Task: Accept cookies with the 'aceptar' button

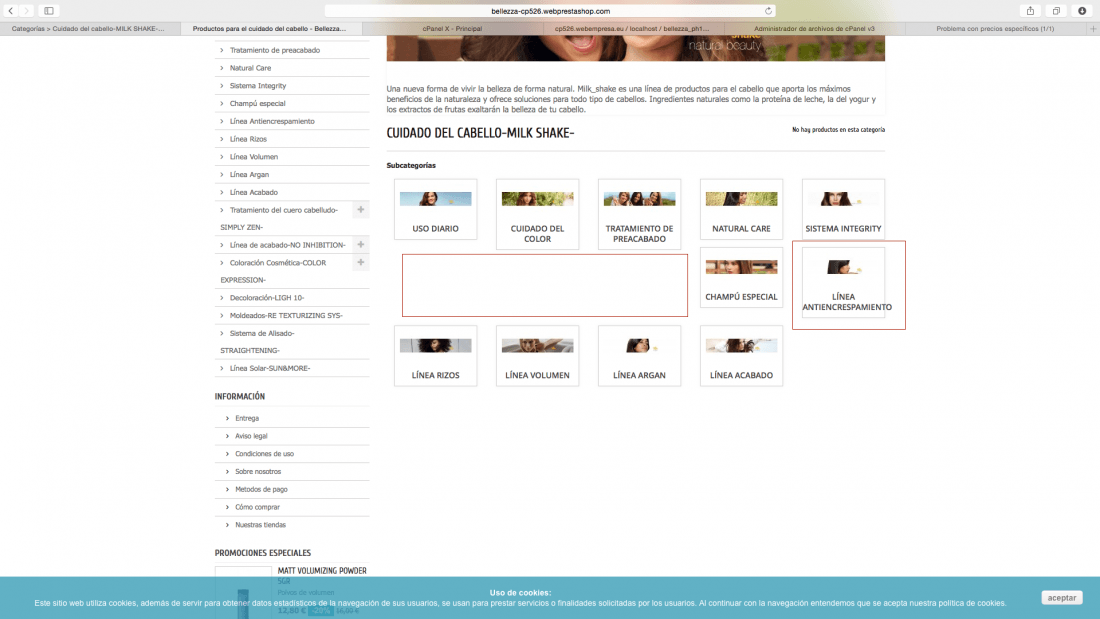Action: pyautogui.click(x=1061, y=598)
